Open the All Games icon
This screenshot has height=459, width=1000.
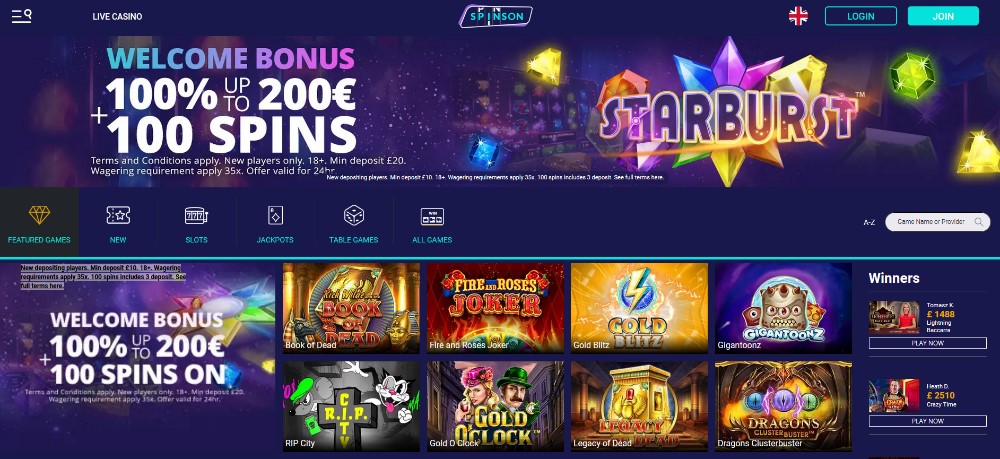coord(432,217)
